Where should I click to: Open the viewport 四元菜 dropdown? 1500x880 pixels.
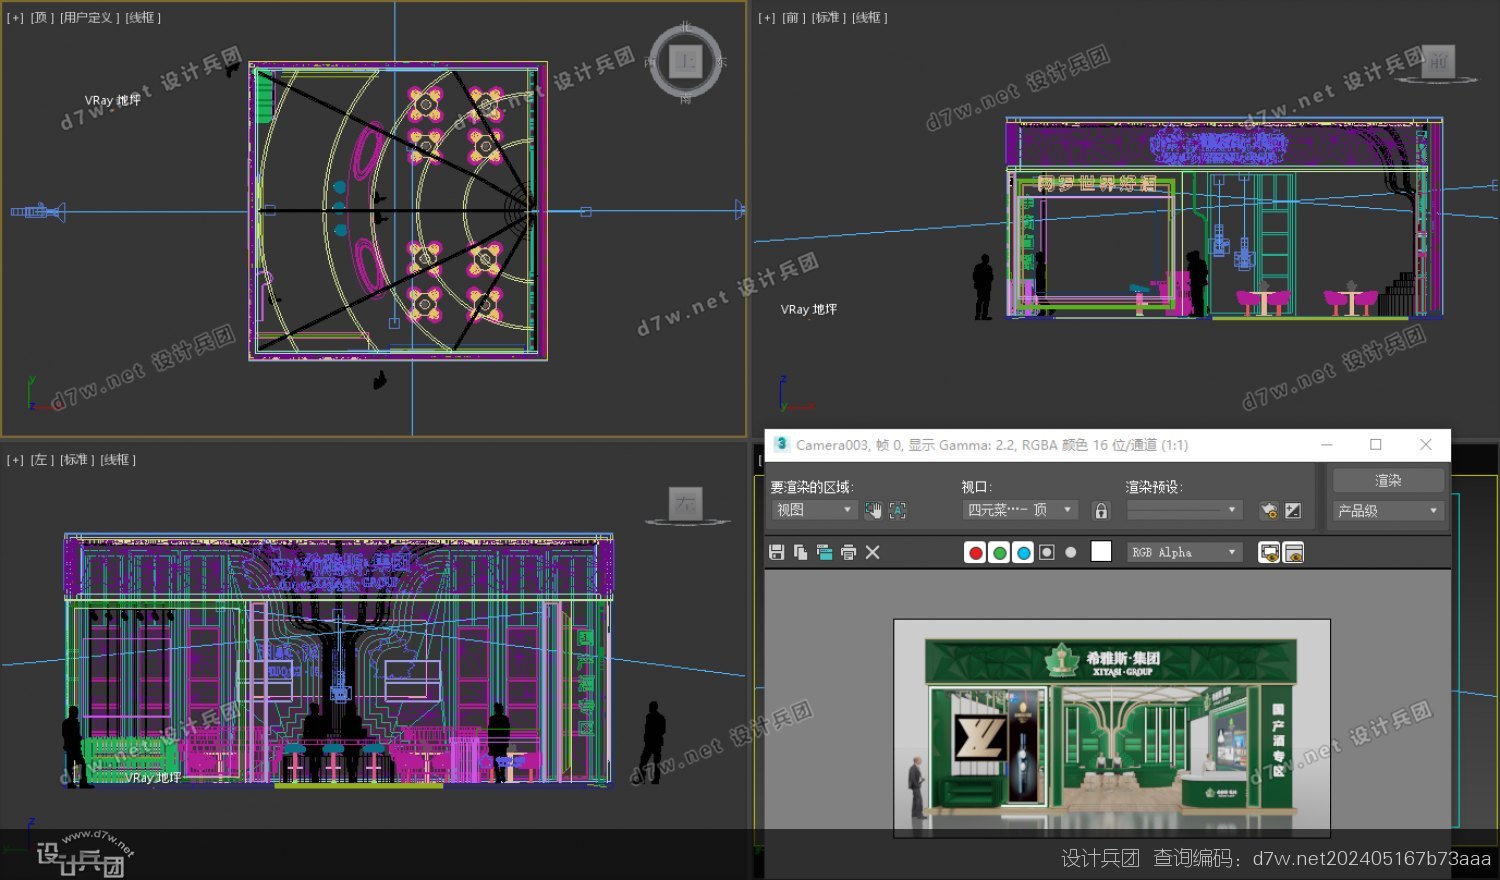coord(1020,510)
